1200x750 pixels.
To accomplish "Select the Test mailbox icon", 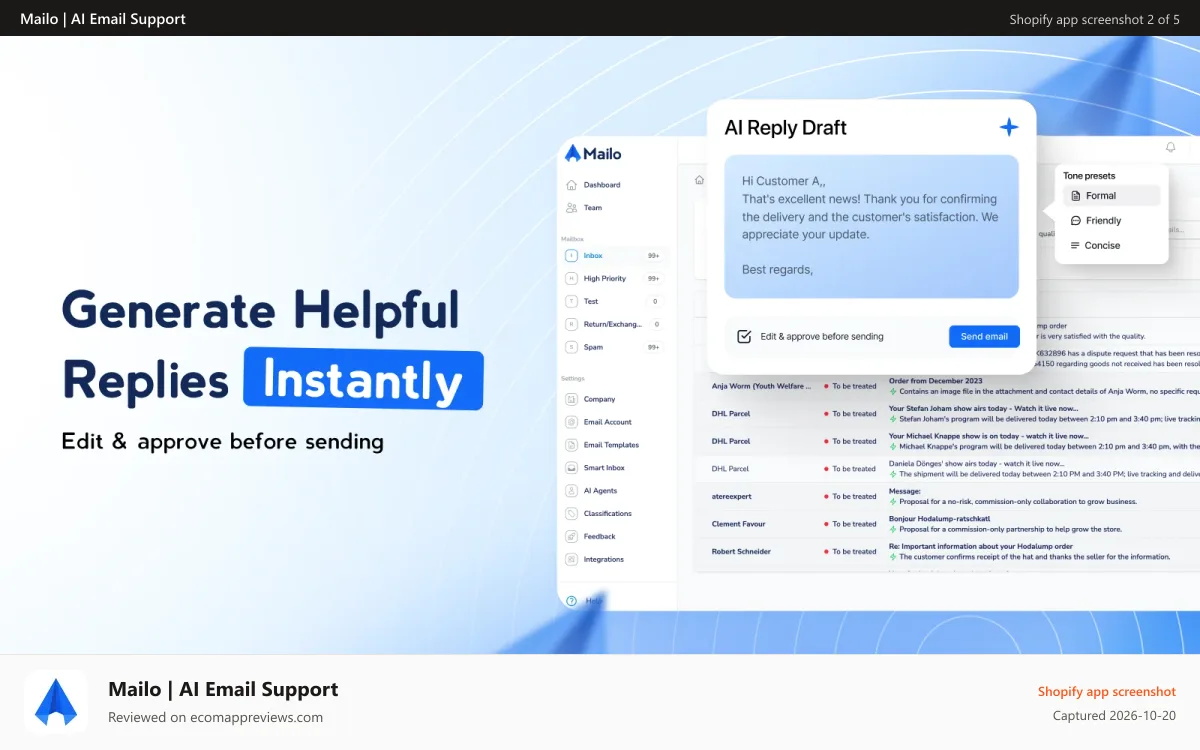I will click(571, 301).
